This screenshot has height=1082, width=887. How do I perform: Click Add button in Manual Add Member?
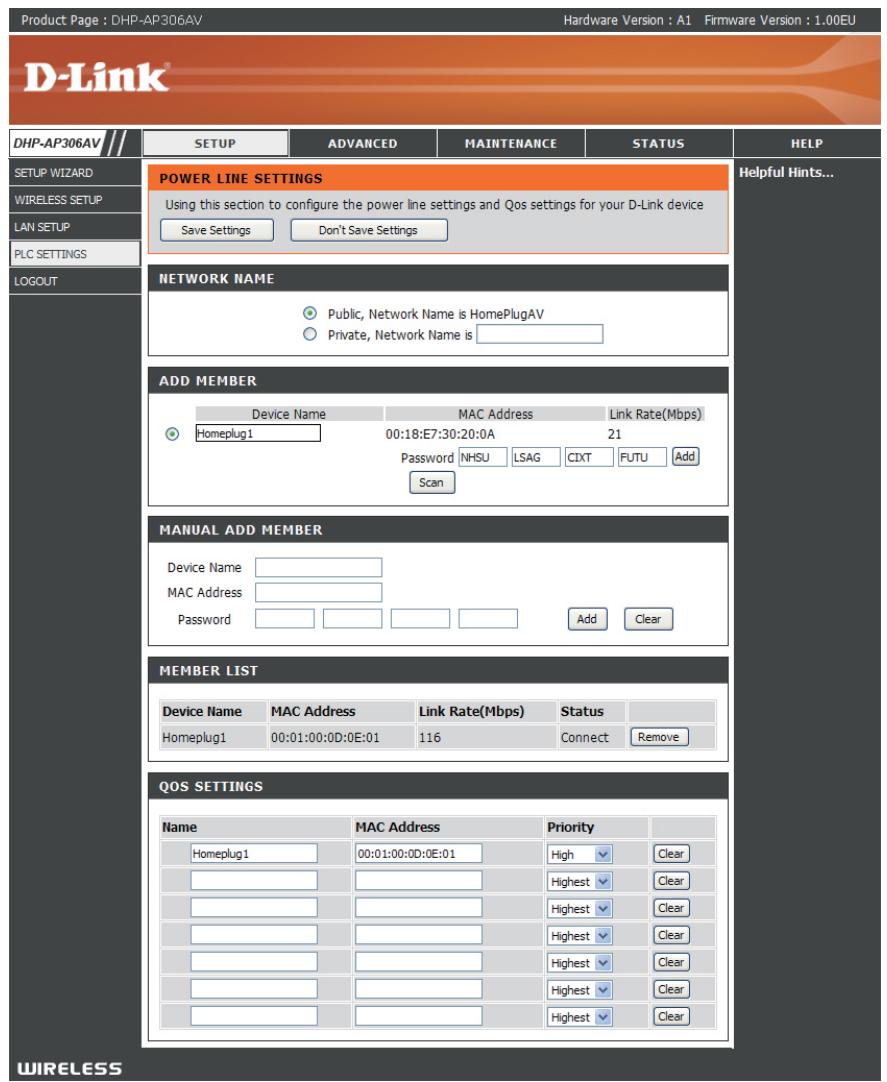587,619
